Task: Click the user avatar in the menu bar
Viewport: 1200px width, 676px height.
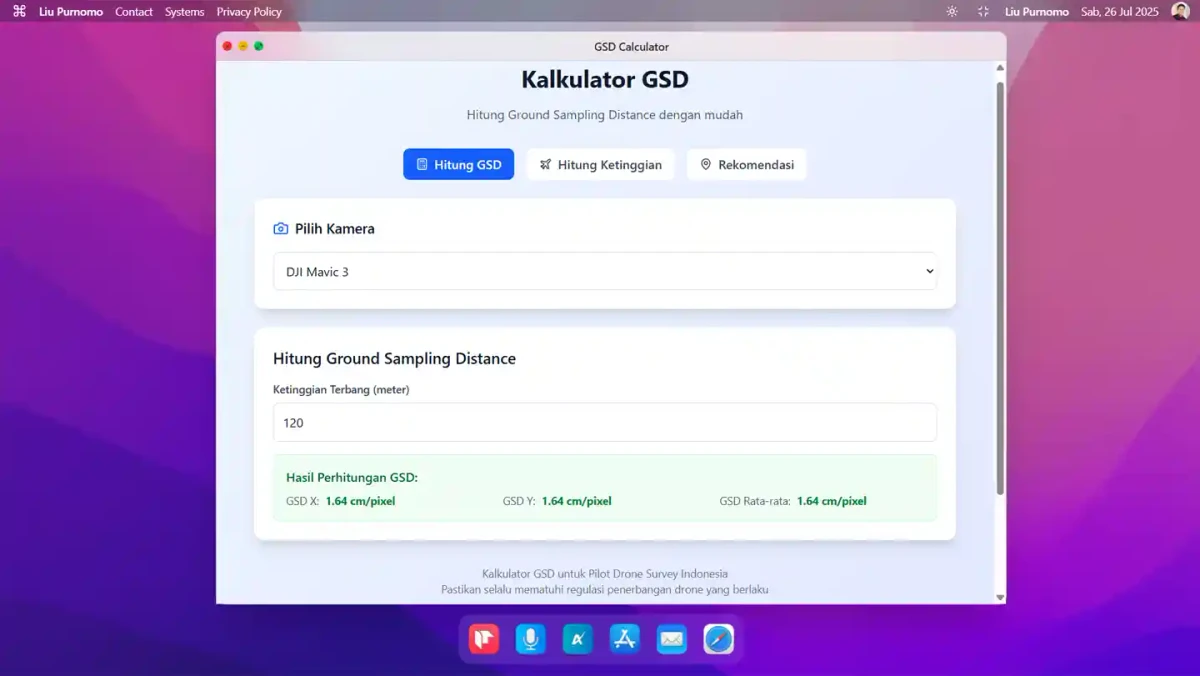Action: coord(1180,11)
